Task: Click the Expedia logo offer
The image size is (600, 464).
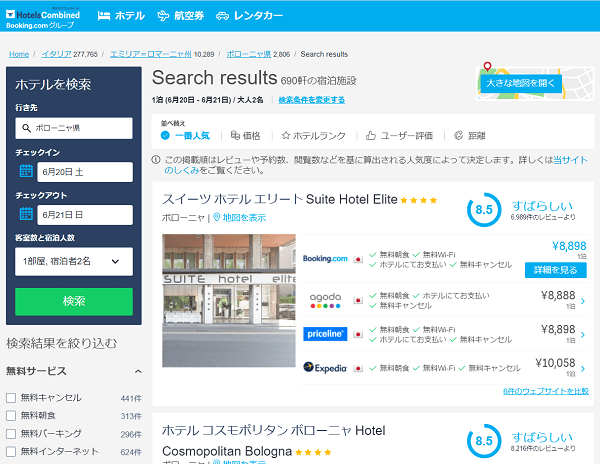Action: pyautogui.click(x=325, y=368)
